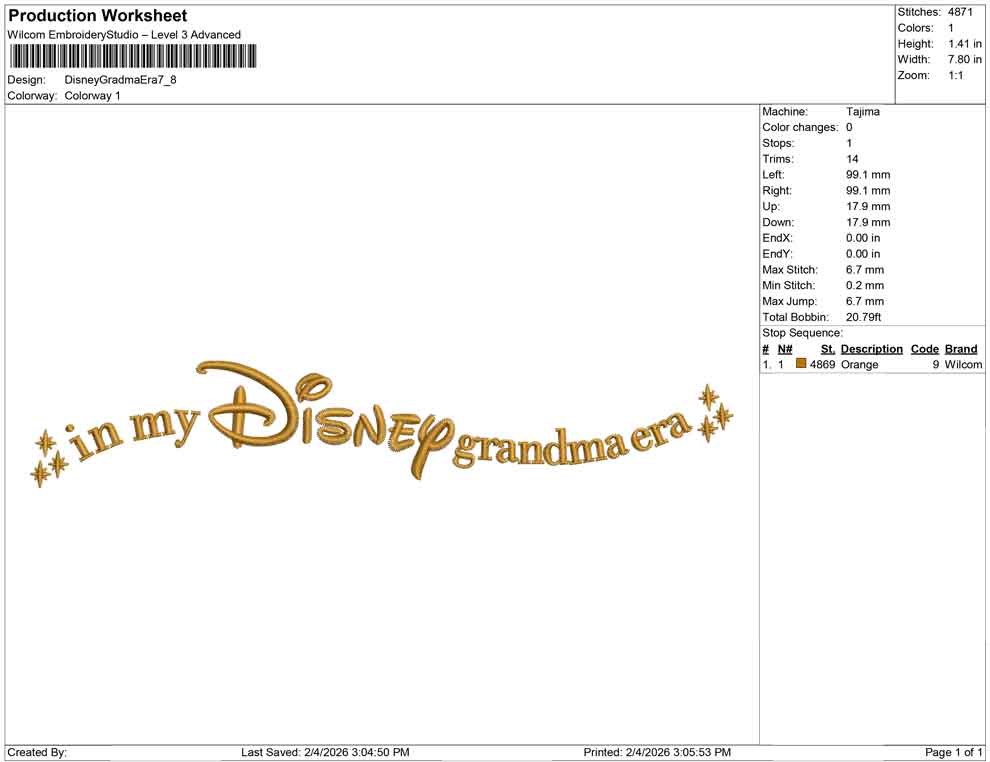
Task: Select the Brand column header
Action: click(961, 348)
